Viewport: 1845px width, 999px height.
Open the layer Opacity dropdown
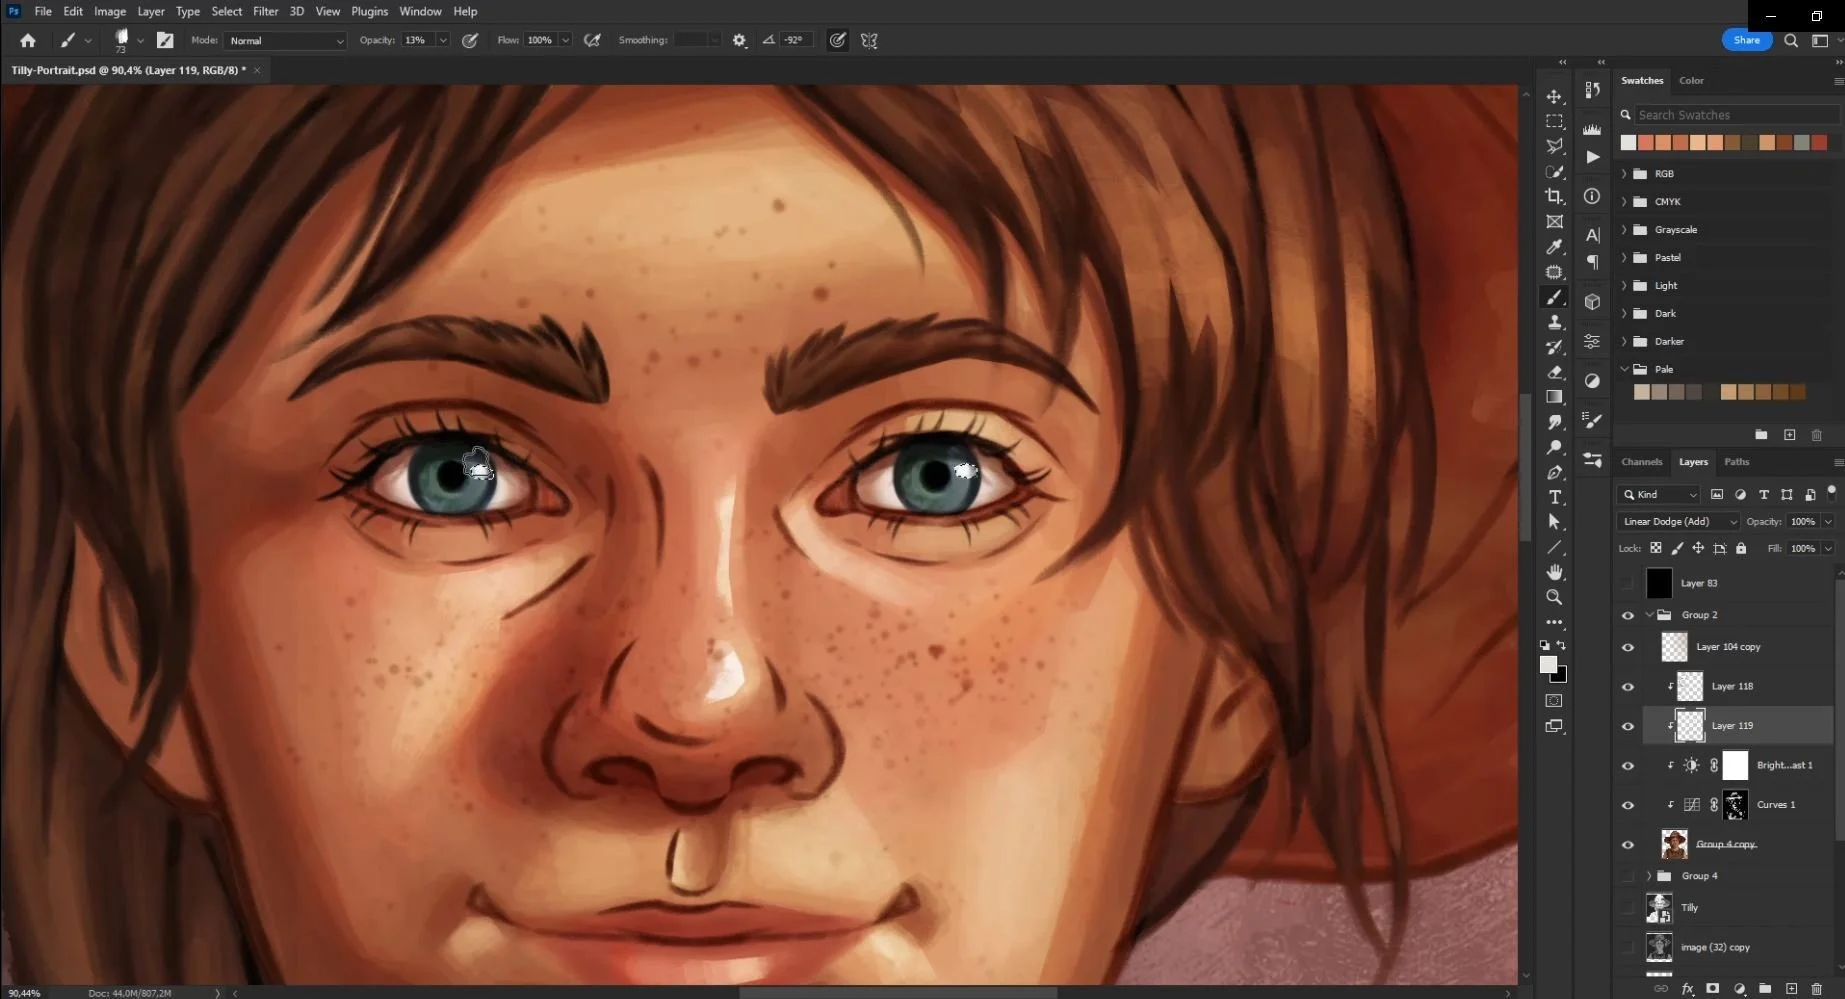pyautogui.click(x=1828, y=521)
